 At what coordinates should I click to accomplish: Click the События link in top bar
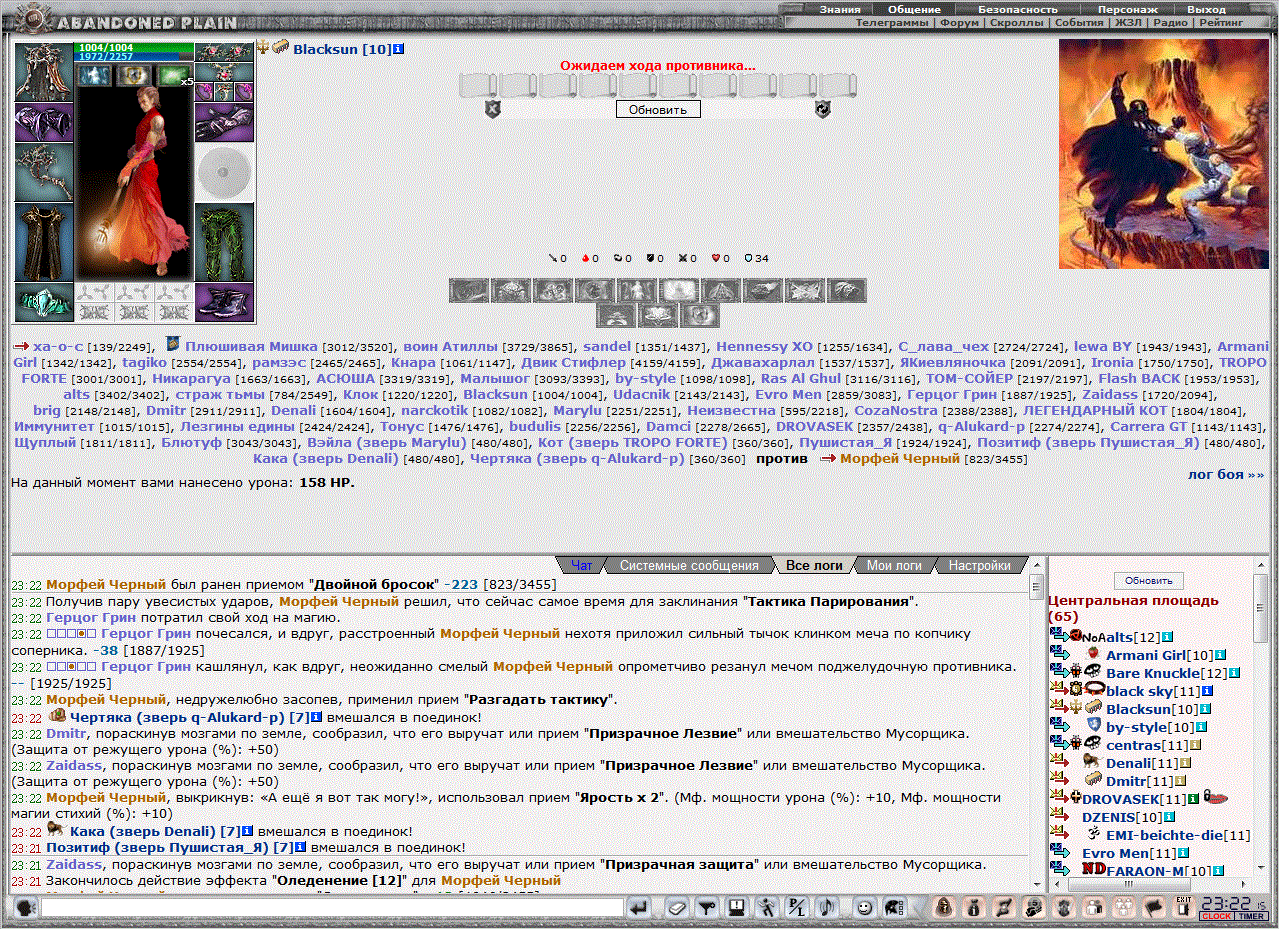1079,21
